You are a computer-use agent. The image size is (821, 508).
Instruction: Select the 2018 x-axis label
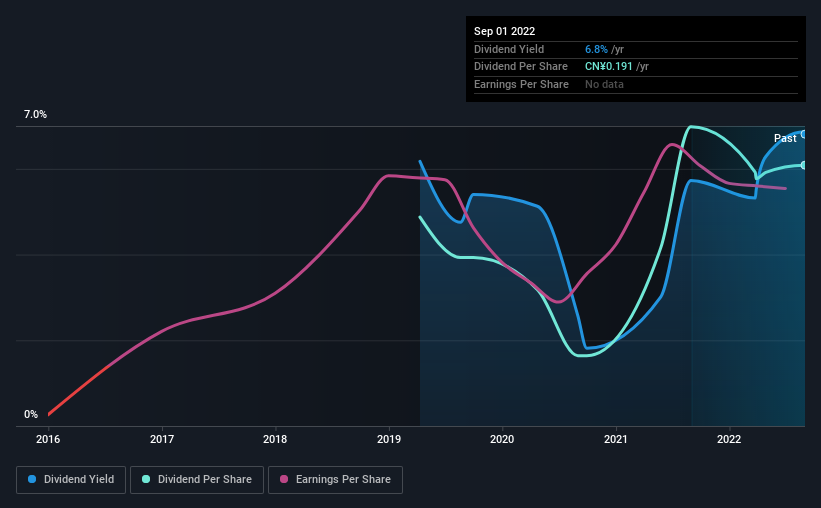click(275, 439)
